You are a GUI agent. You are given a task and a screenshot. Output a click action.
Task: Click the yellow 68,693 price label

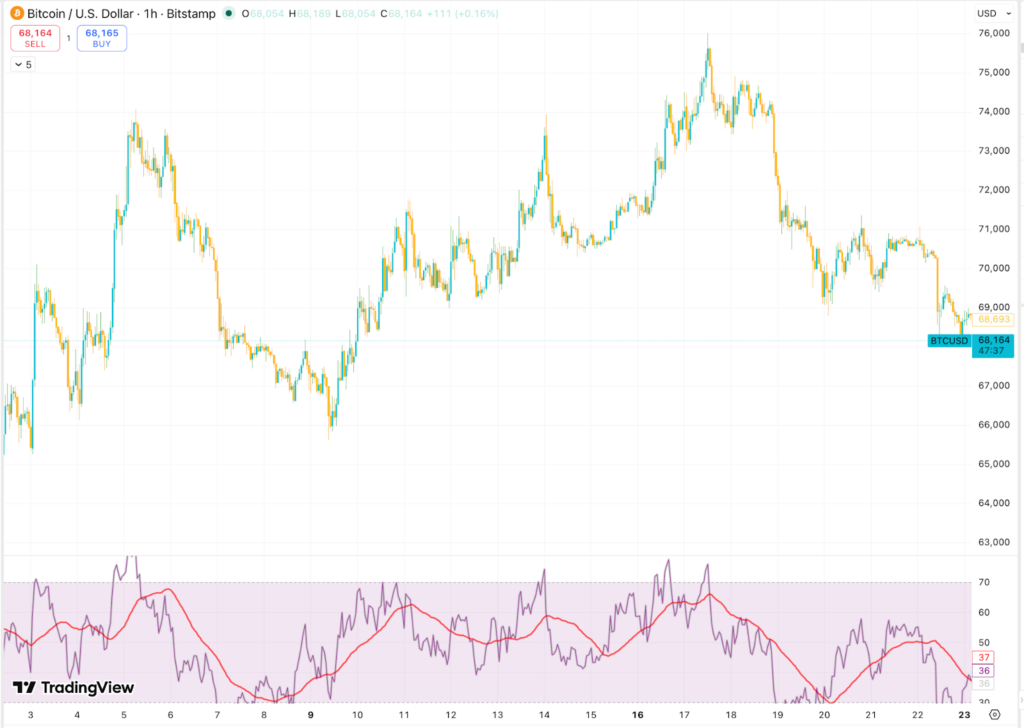coord(994,319)
